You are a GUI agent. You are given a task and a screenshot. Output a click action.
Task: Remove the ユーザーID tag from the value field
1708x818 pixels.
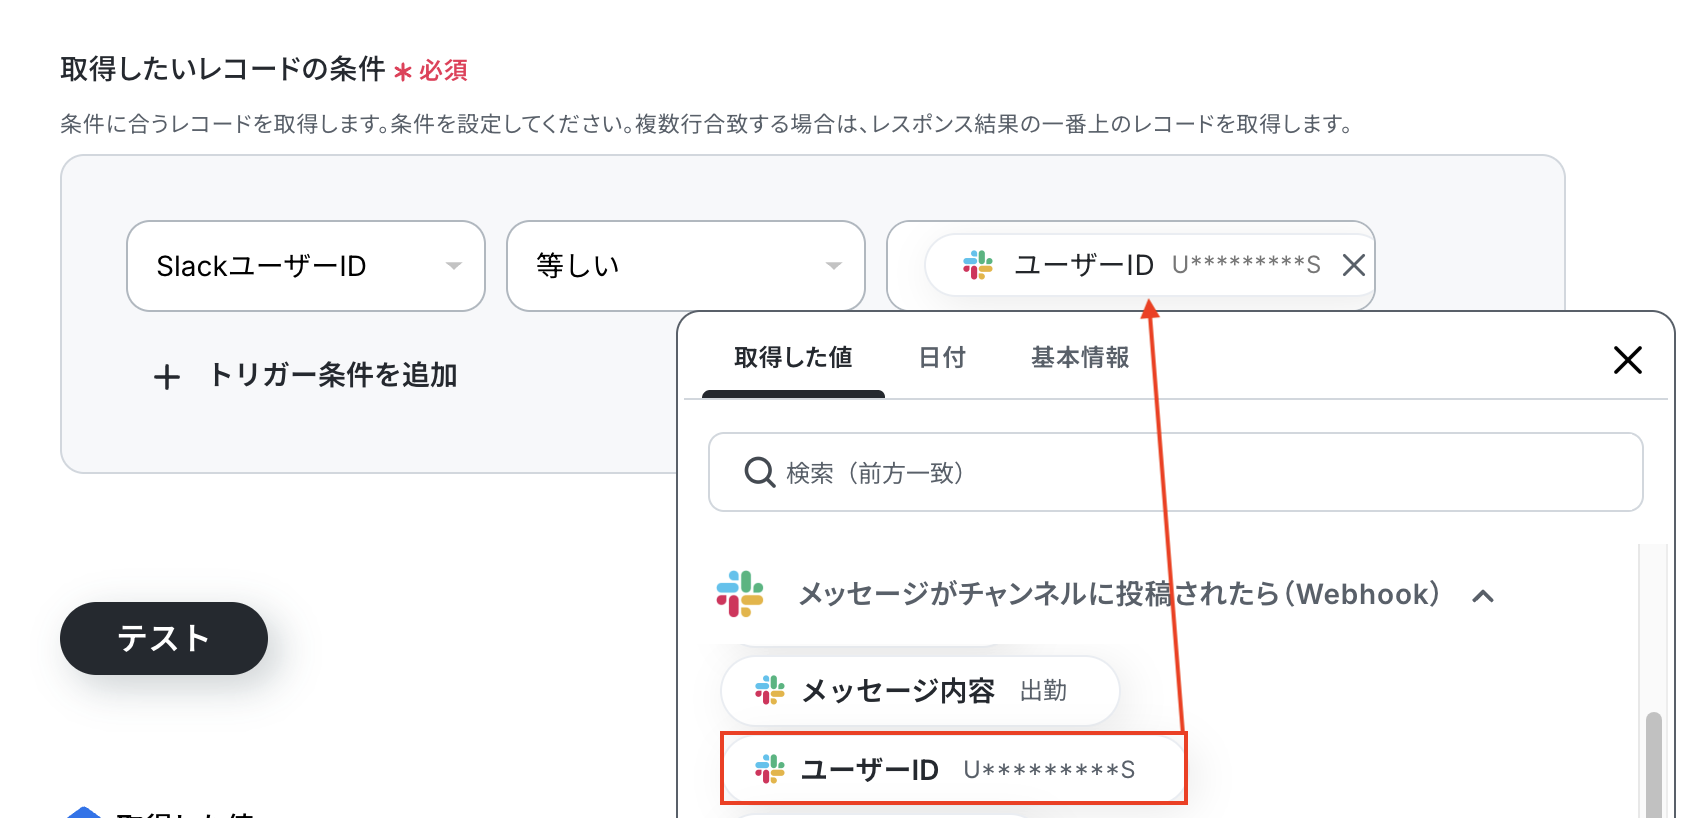click(x=1353, y=265)
